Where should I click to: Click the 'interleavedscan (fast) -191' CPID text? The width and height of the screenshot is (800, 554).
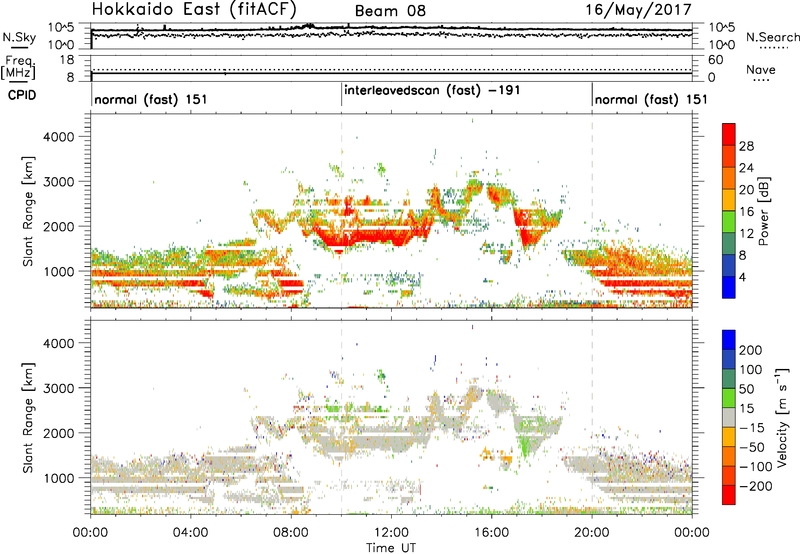[x=432, y=90]
